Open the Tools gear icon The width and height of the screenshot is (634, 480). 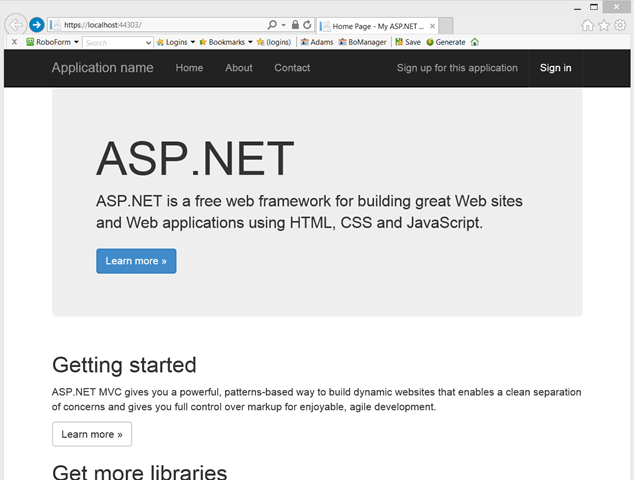pyautogui.click(x=620, y=25)
